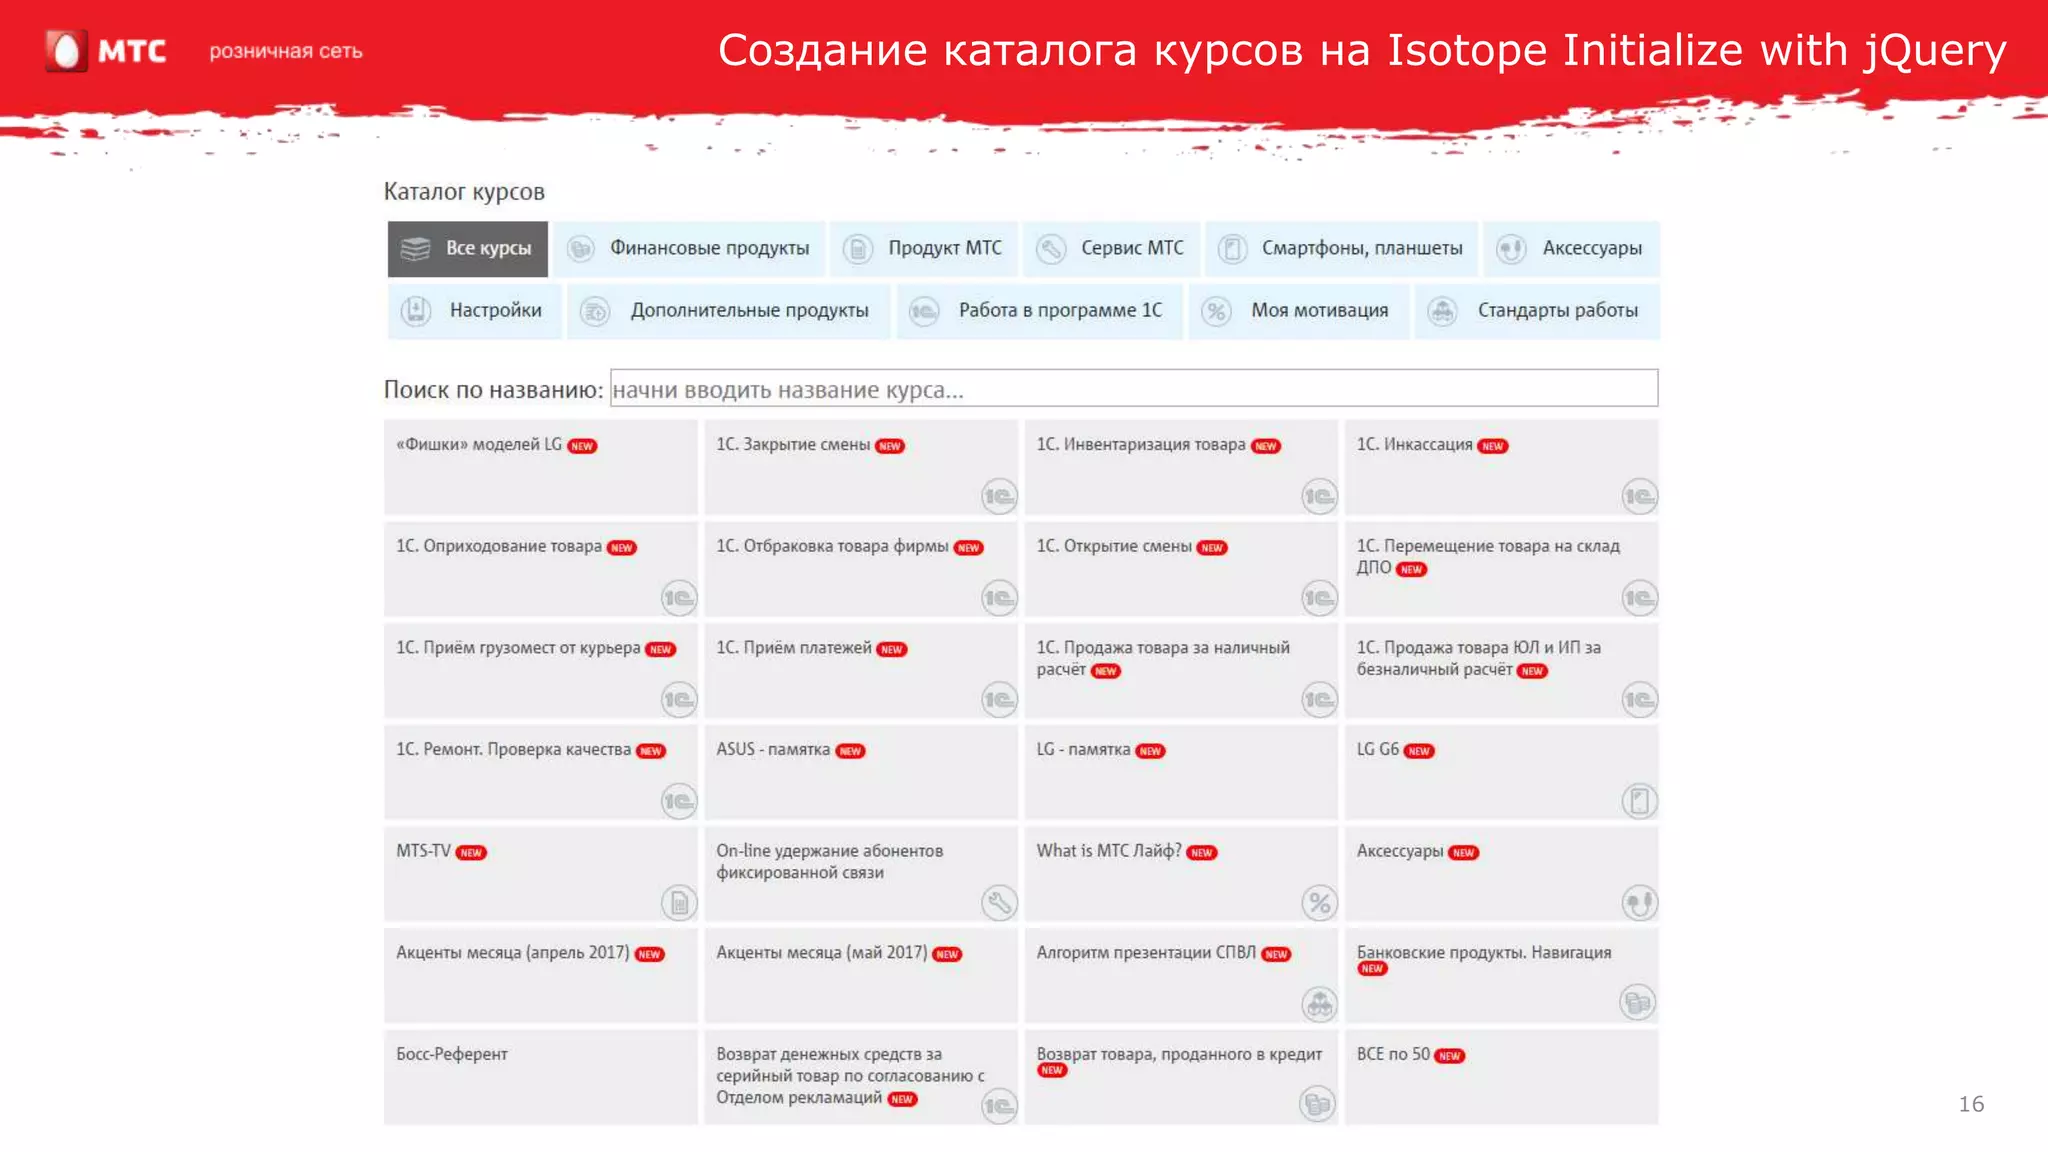The image size is (2048, 1152).
Task: Click 1C icon on Ремонт. Проверка качества card
Action: 679,801
